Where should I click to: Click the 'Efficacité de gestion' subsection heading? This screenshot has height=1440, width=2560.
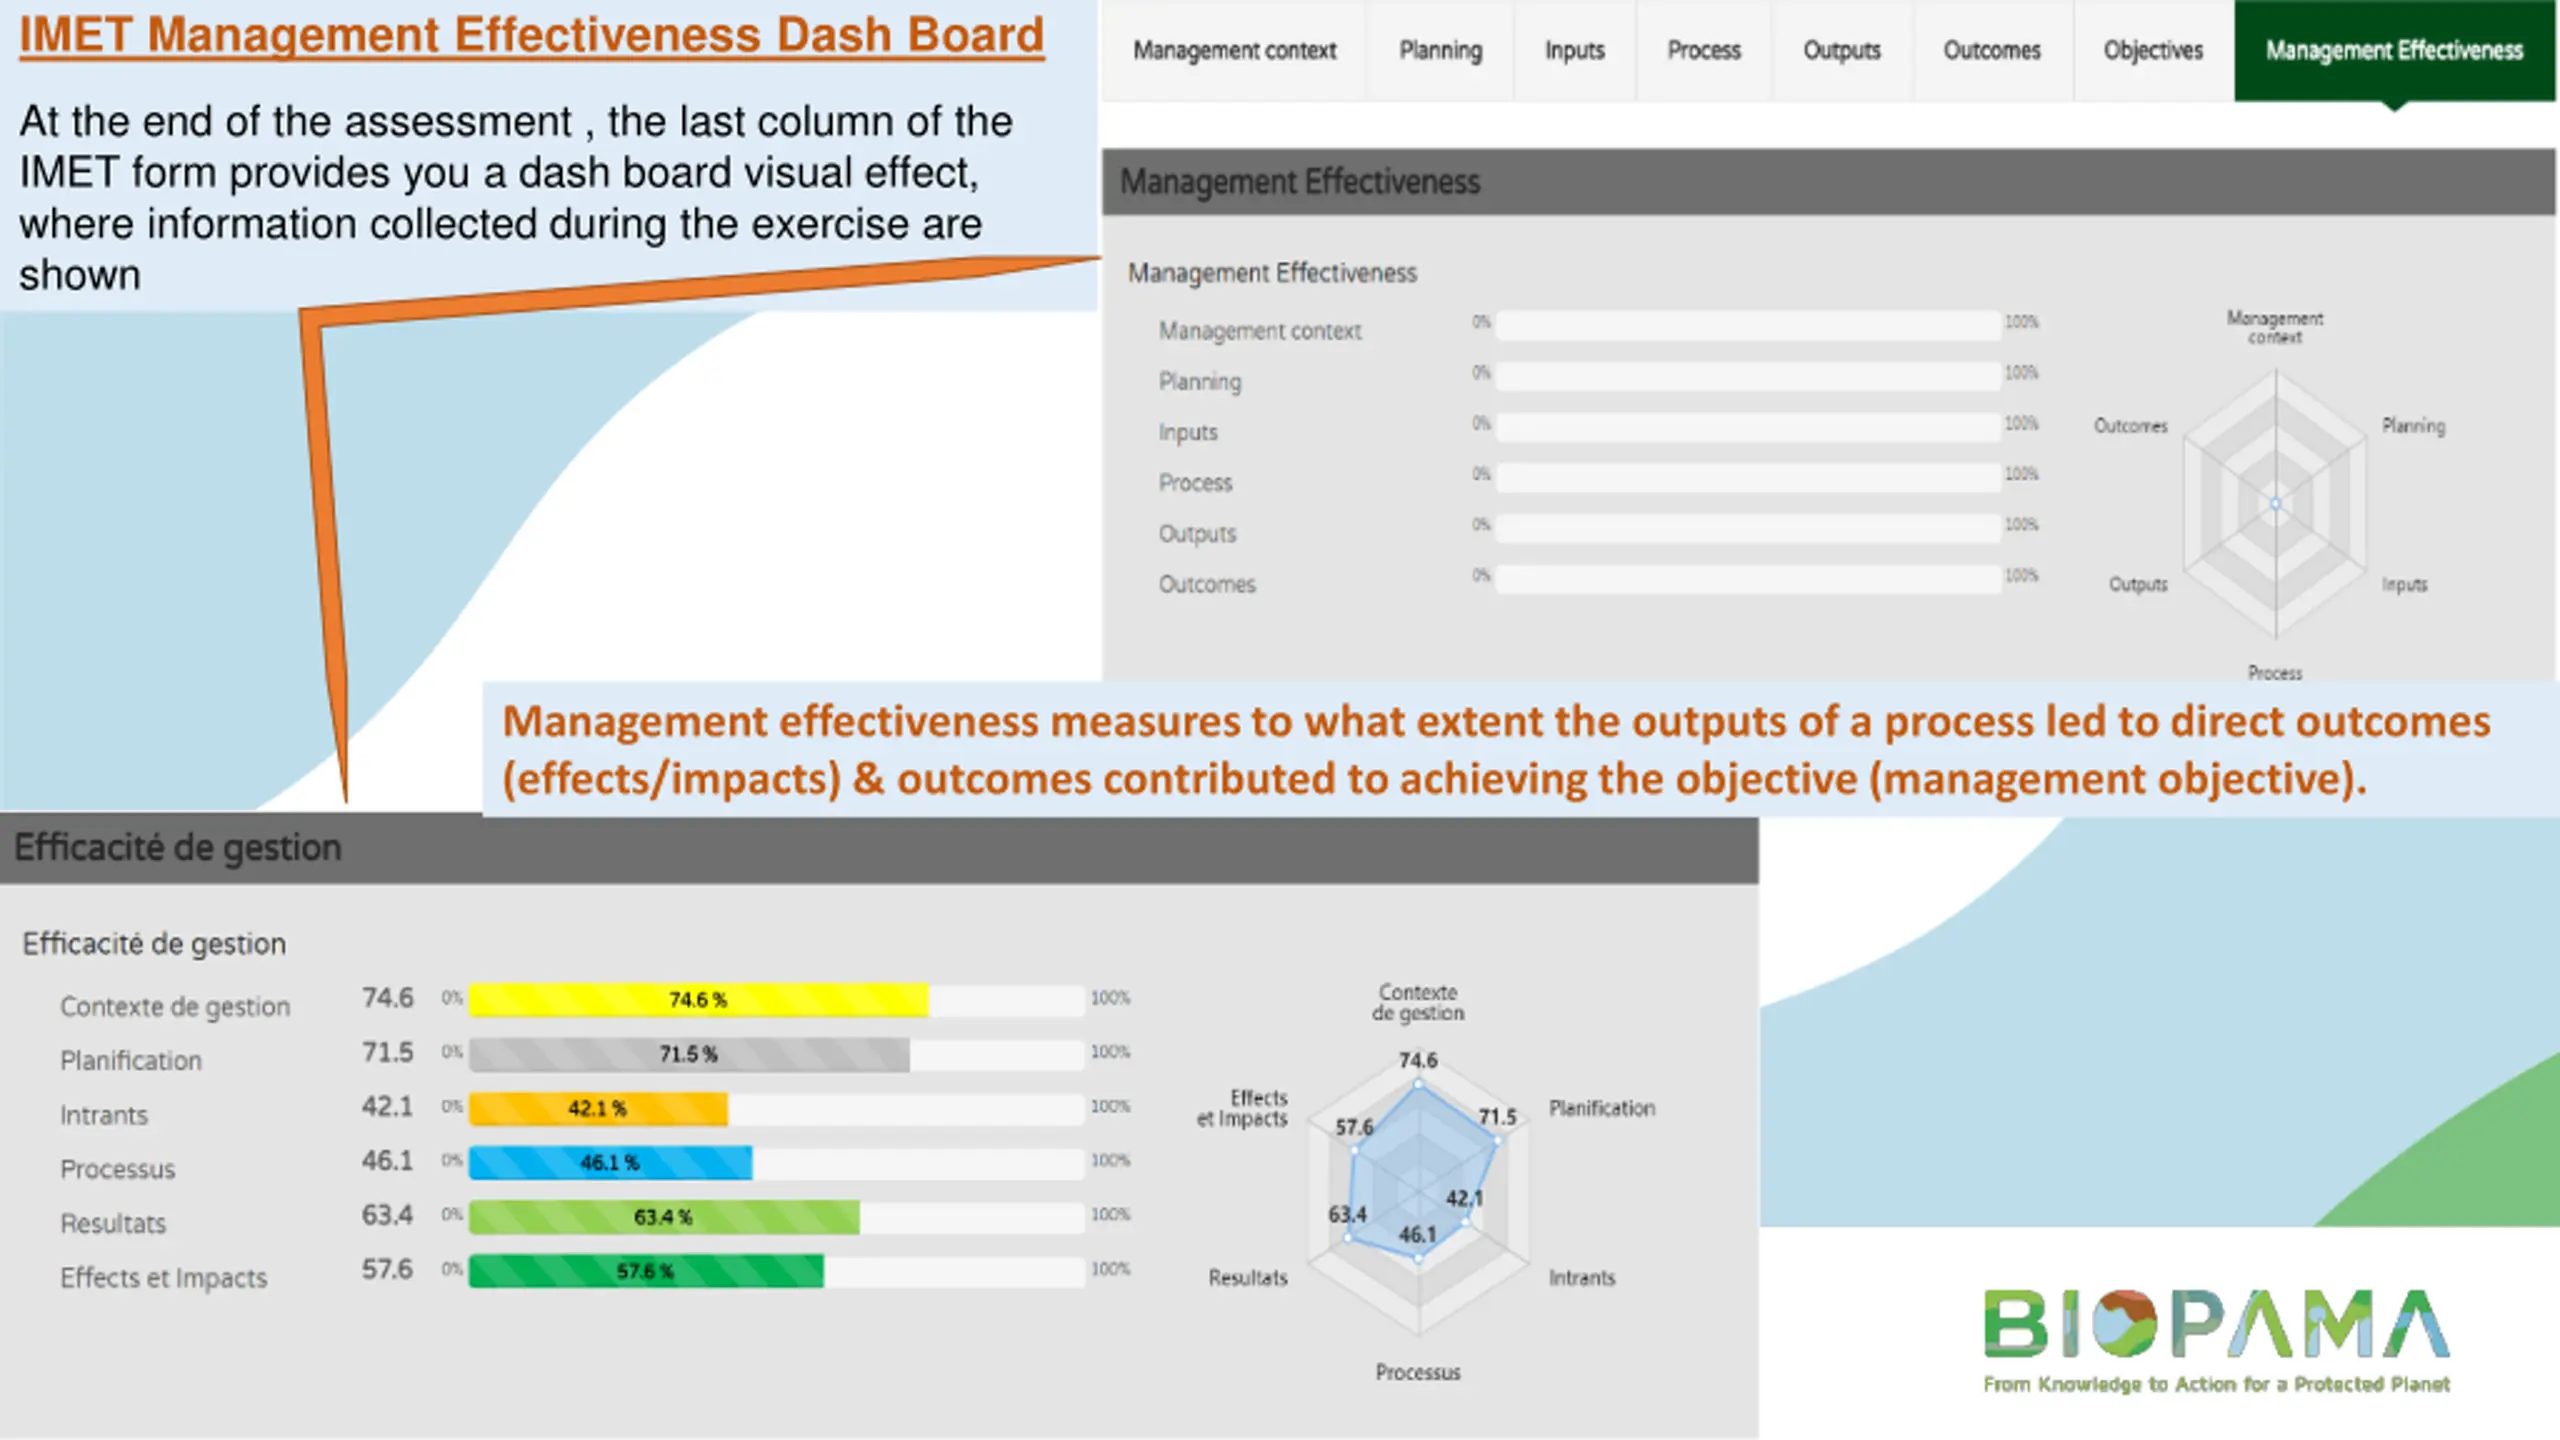[x=154, y=943]
